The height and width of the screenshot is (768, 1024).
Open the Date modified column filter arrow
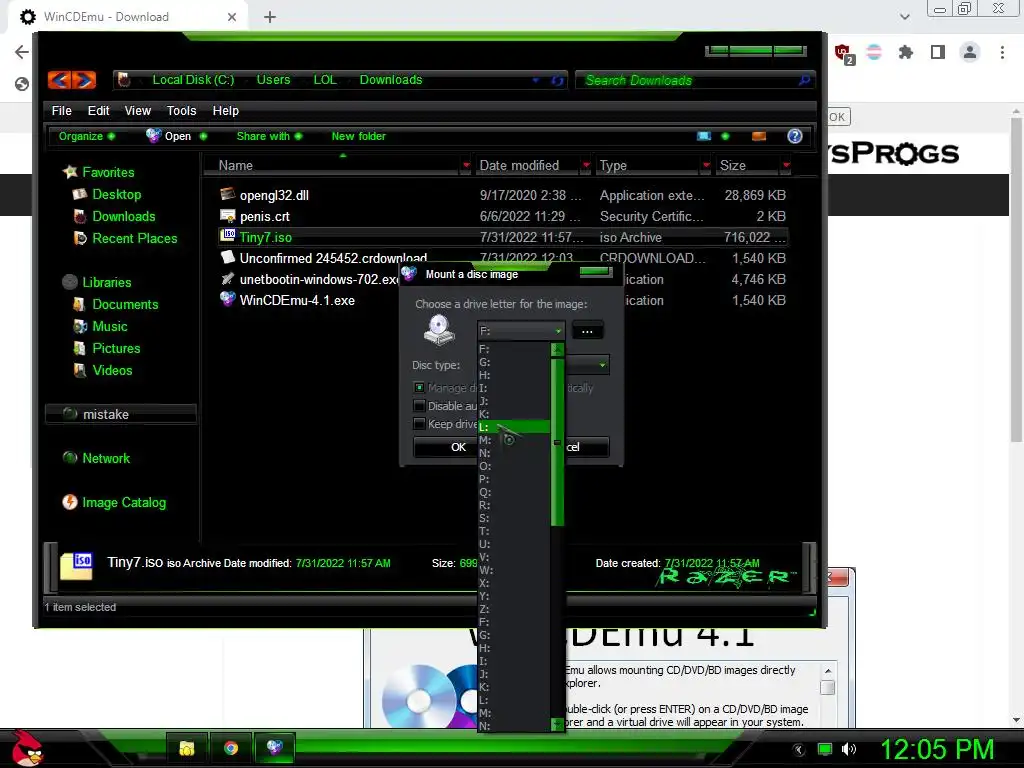[x=586, y=165]
